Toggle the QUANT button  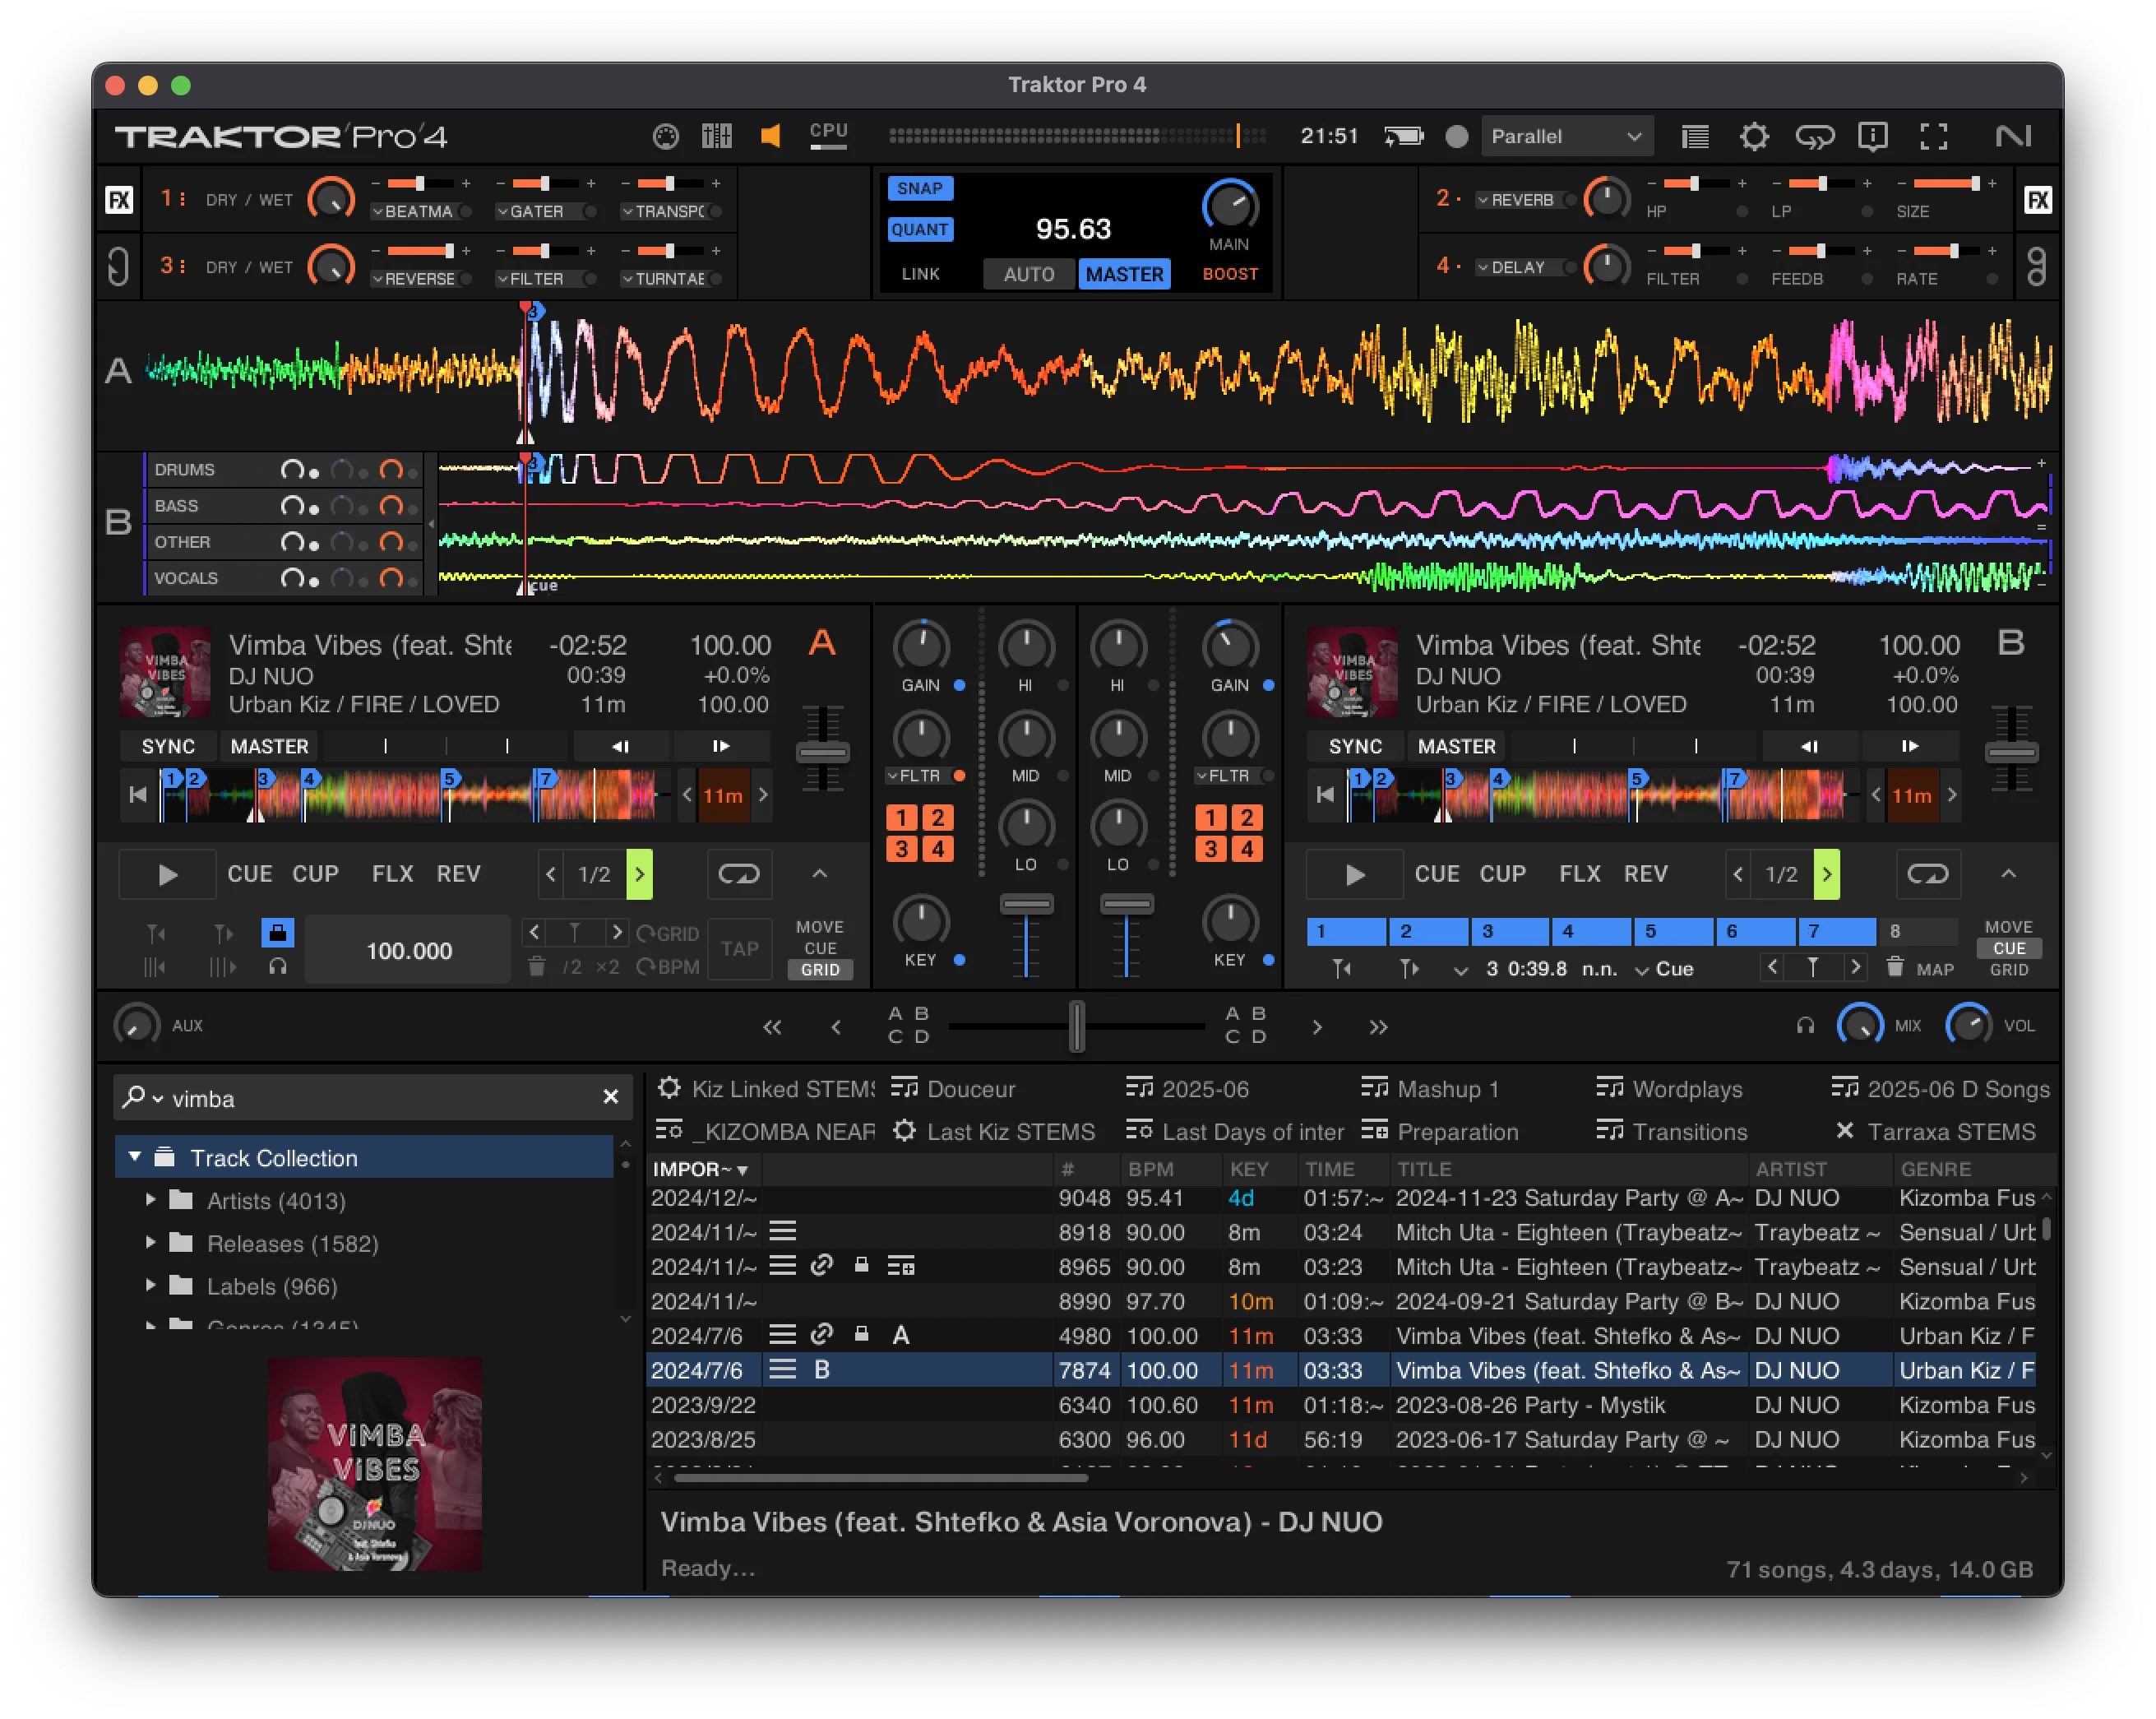[x=919, y=229]
